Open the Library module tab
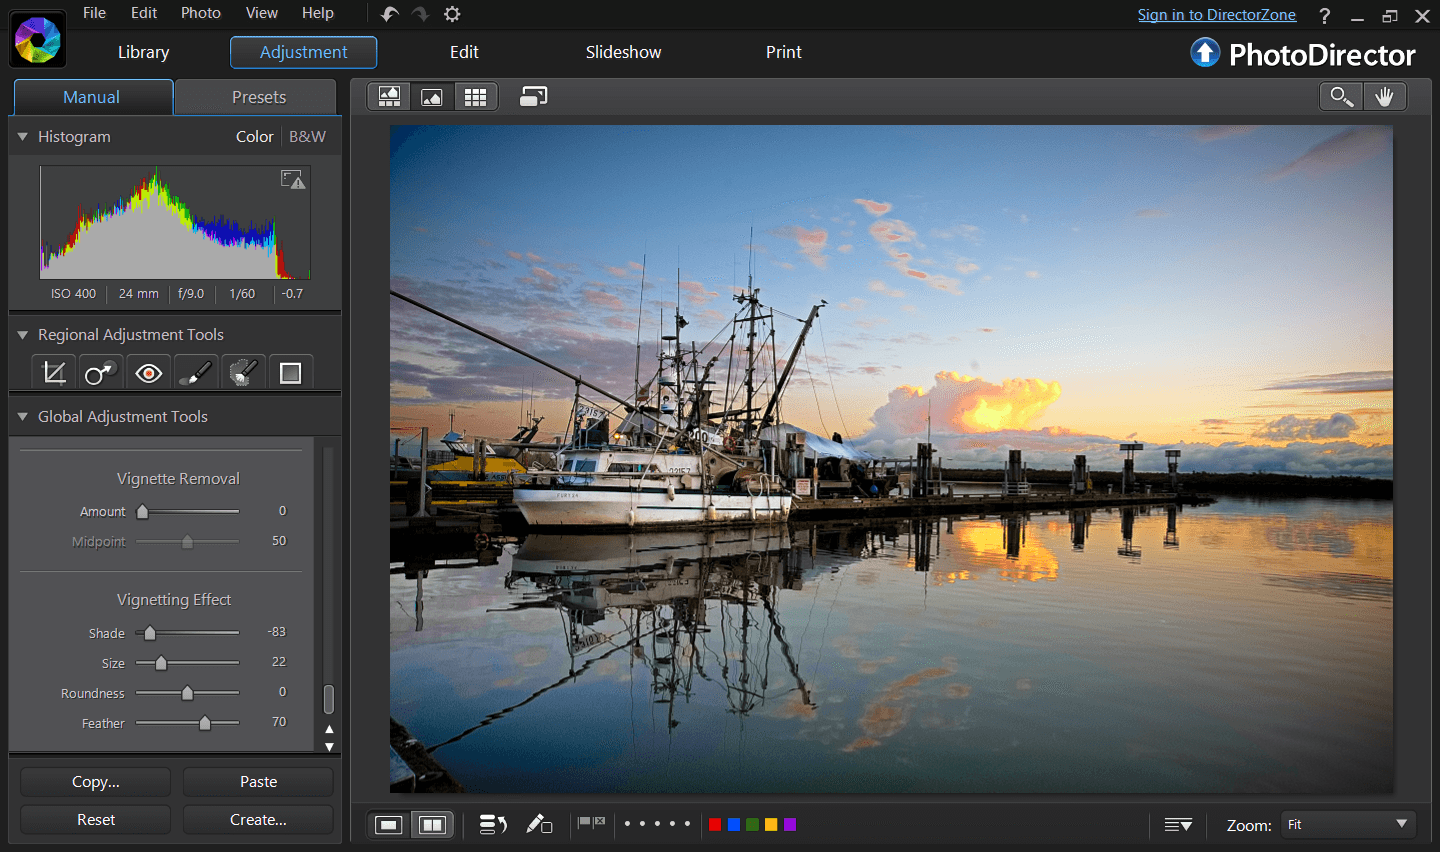Screen dimensions: 1440x852 coord(143,52)
